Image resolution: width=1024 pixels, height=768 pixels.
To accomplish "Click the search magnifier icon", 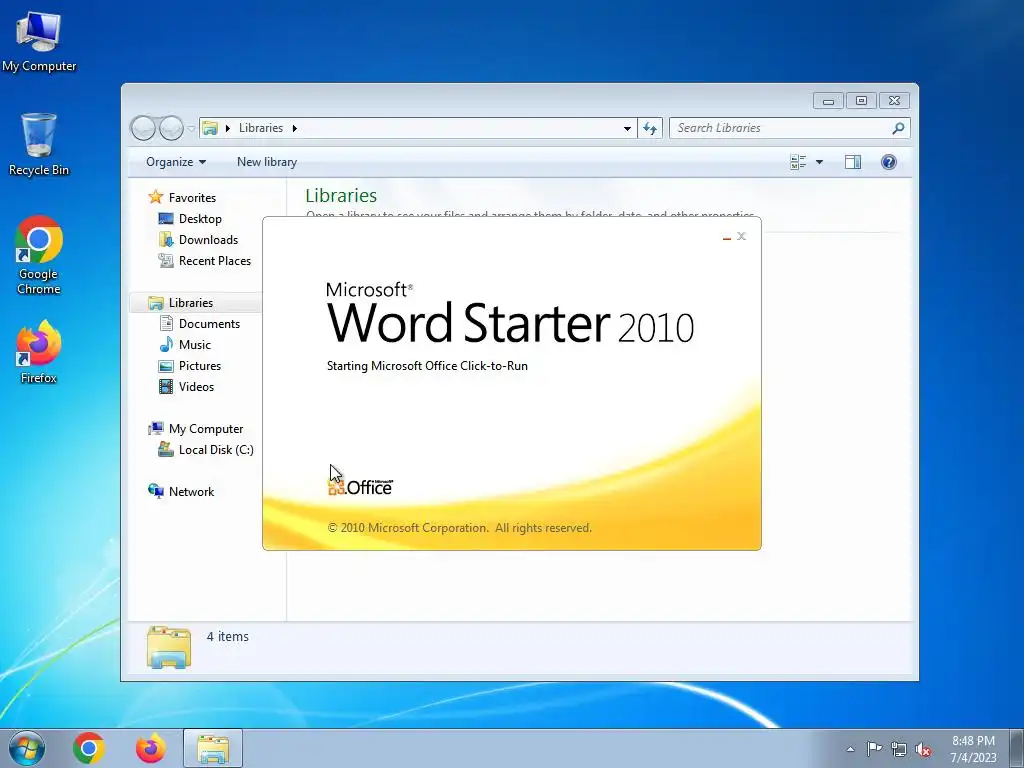I will [x=899, y=128].
